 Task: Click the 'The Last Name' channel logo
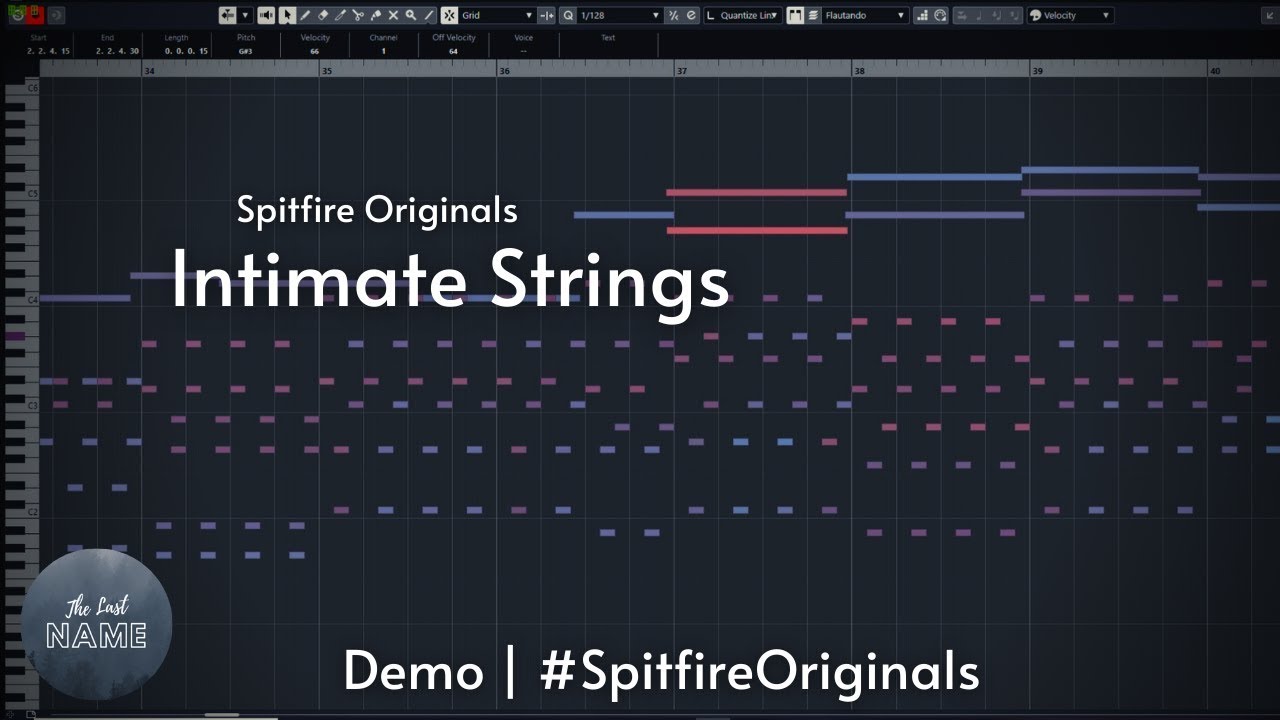pyautogui.click(x=96, y=624)
